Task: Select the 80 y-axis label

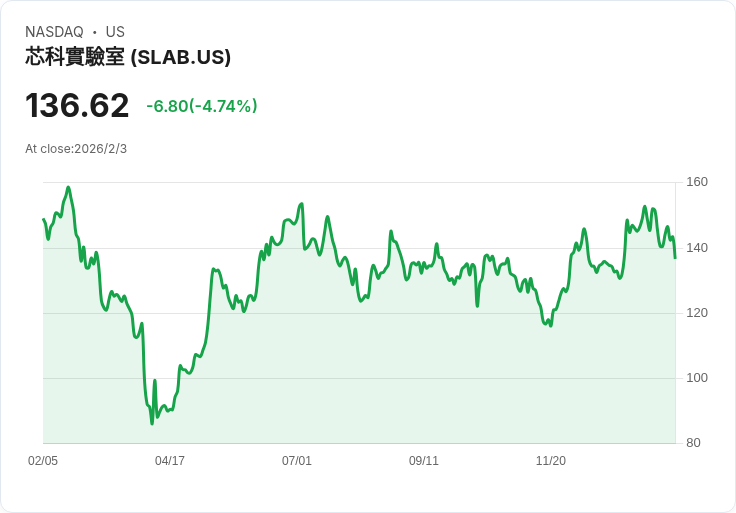Action: click(694, 443)
